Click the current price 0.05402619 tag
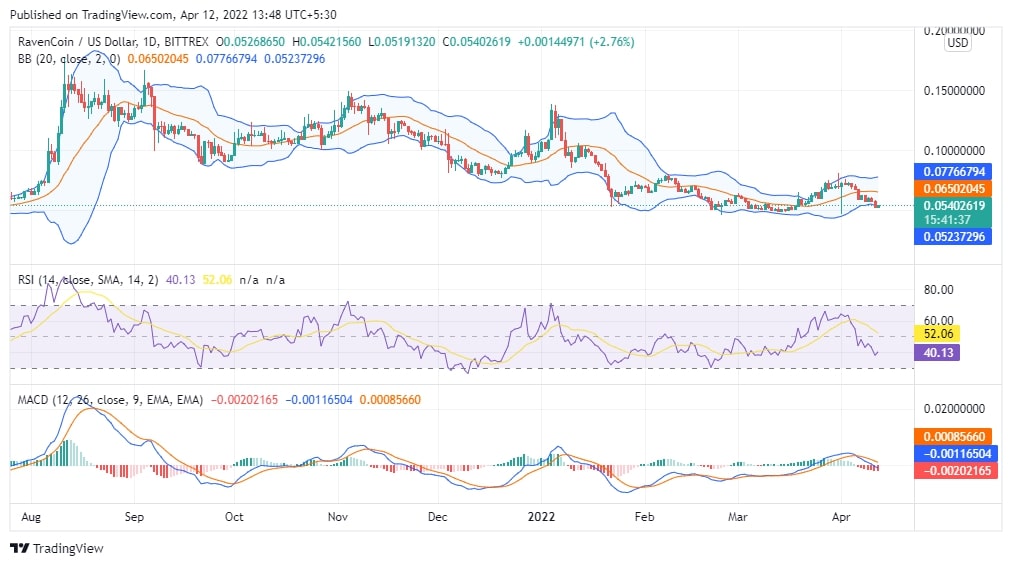 coord(953,206)
